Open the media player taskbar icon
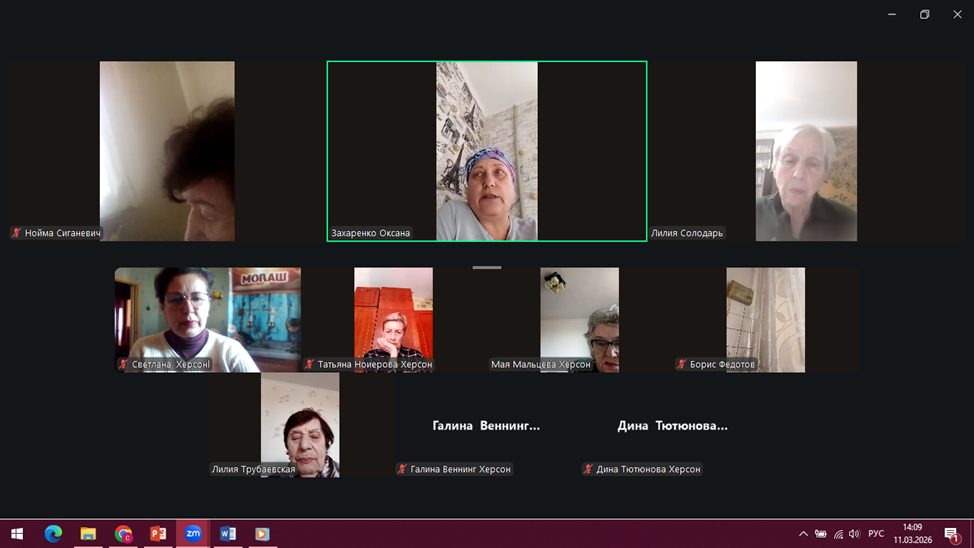This screenshot has width=974, height=548. [x=263, y=534]
